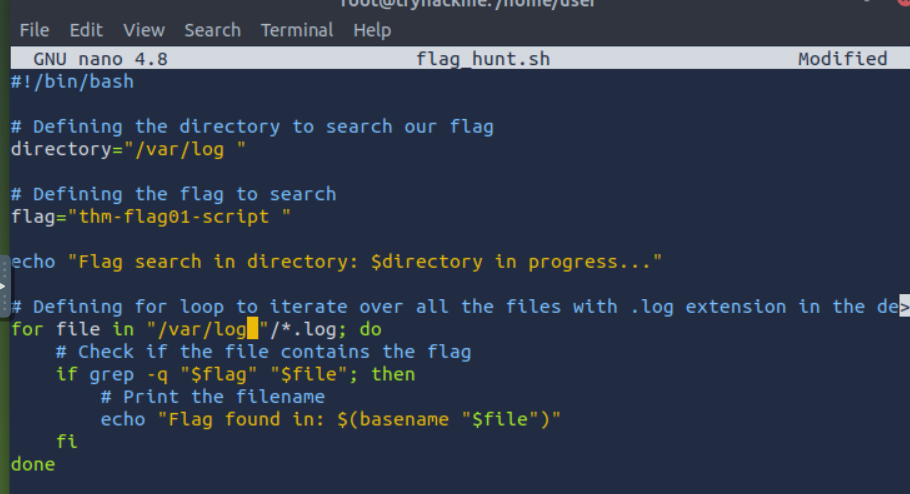Viewport: 910px width, 494px height.
Task: Click the GNU nano 4.8 version label
Action: click(x=100, y=59)
